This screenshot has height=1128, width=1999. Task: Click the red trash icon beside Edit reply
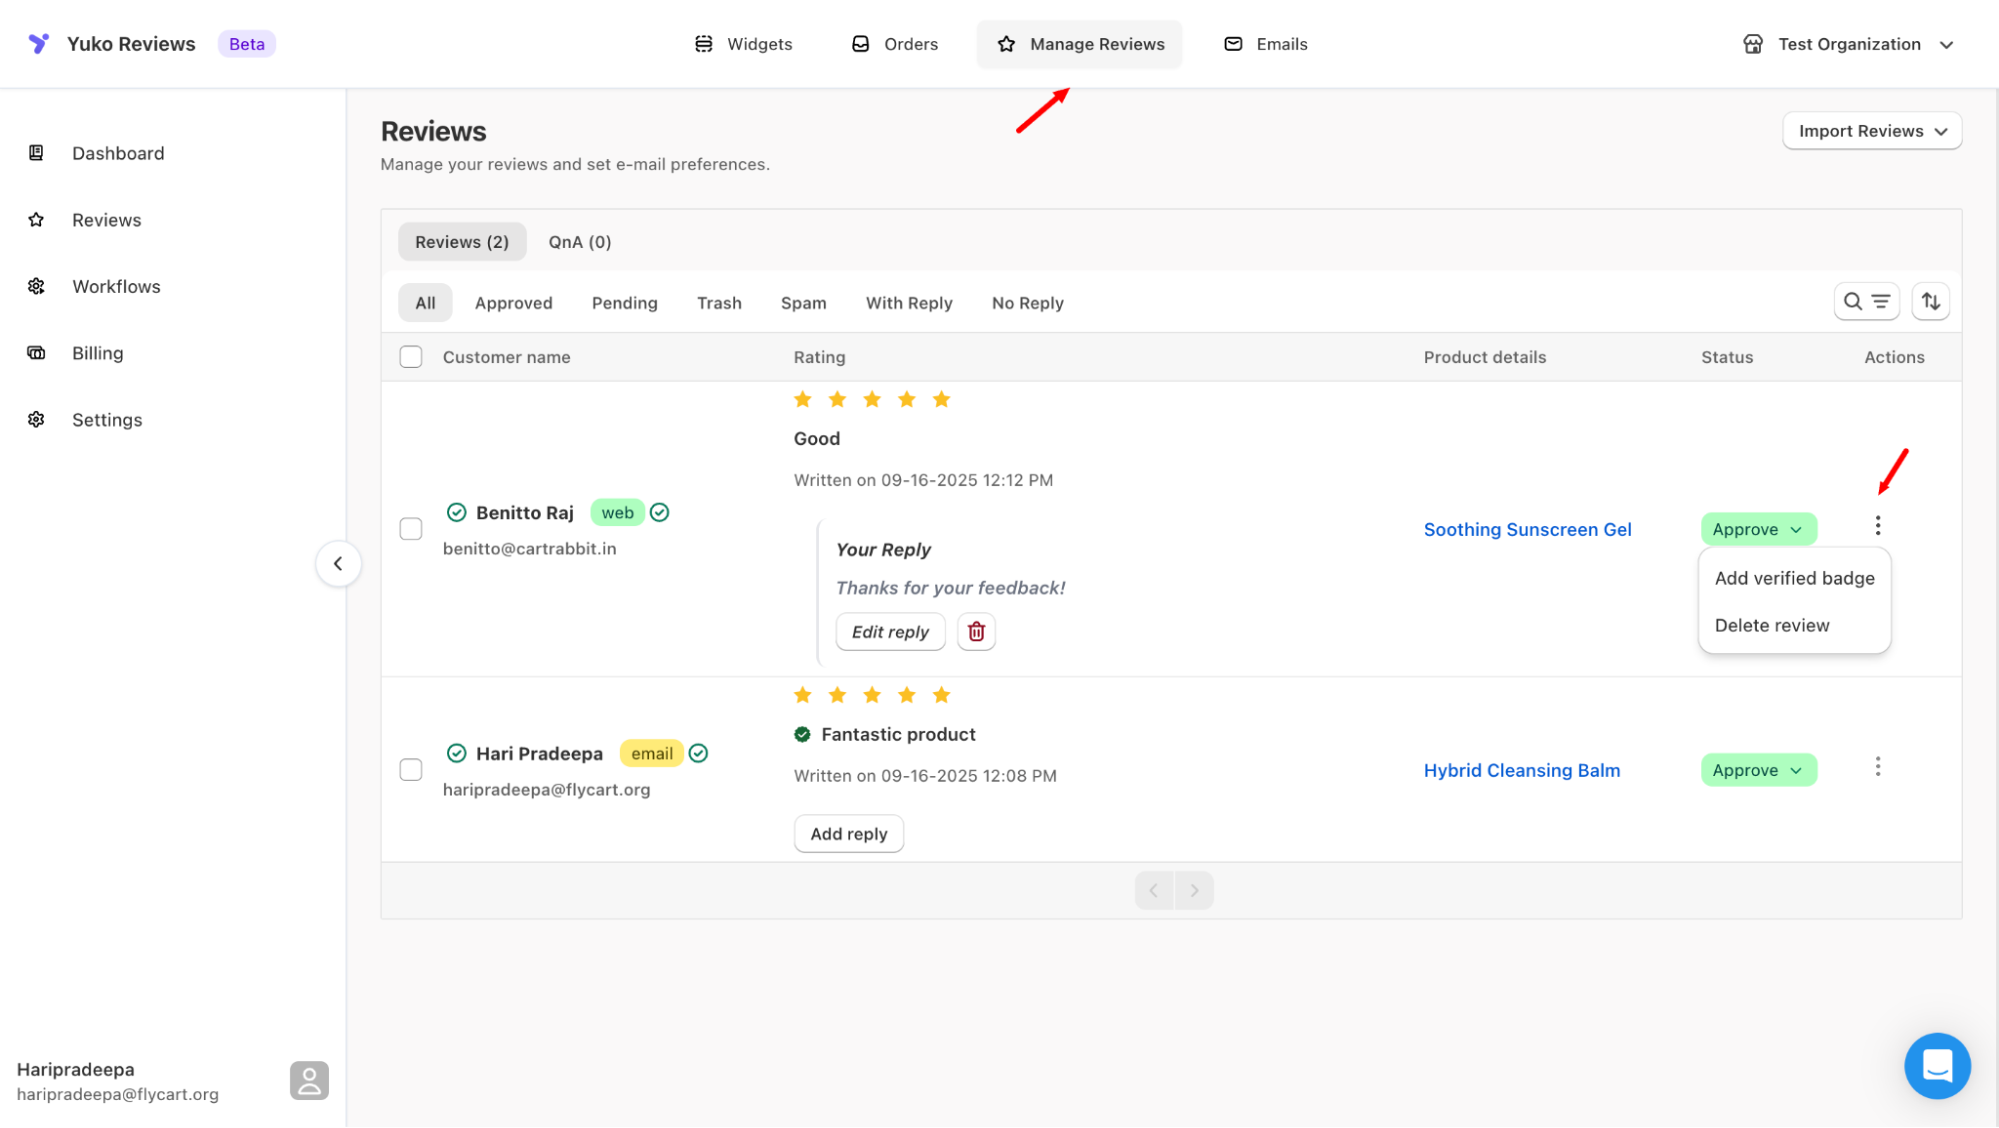[976, 632]
